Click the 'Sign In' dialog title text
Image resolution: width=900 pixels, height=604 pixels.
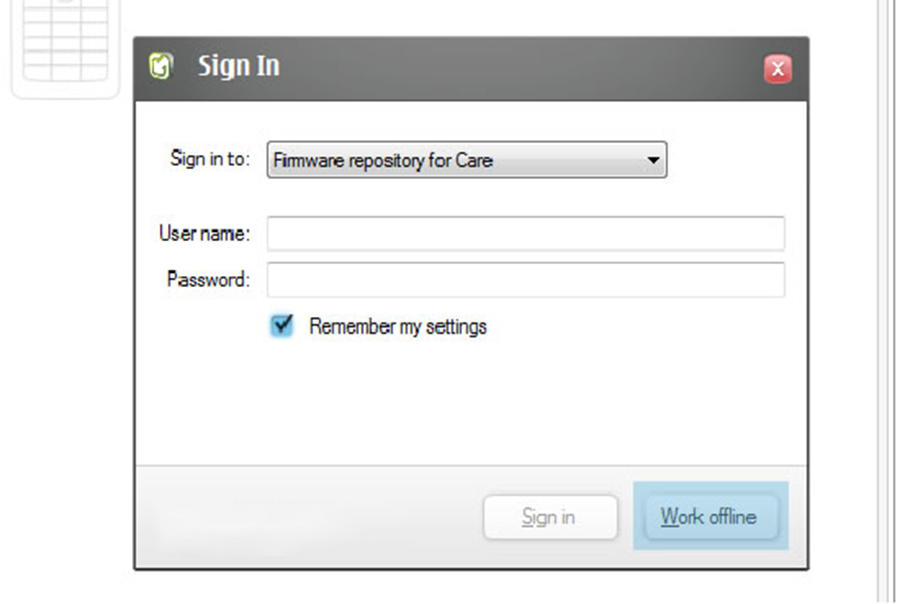point(239,66)
